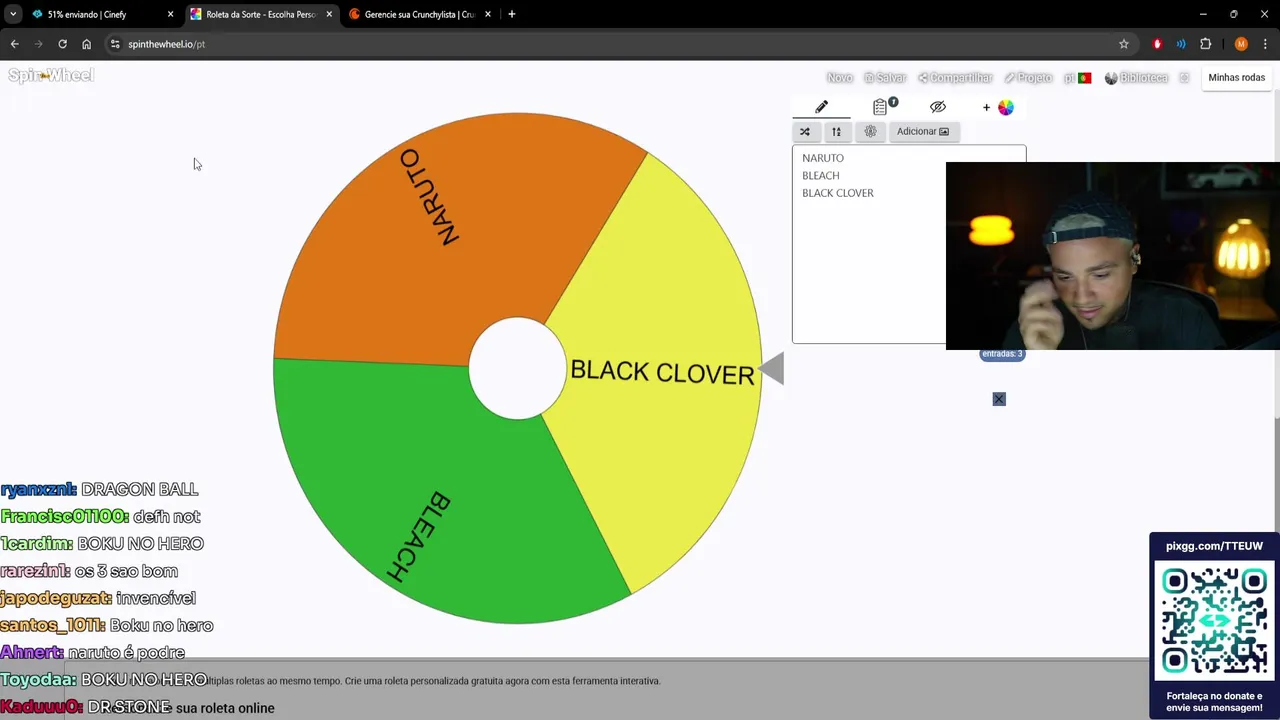1280x720 pixels.
Task: Close the ad with the X button
Action: click(998, 399)
